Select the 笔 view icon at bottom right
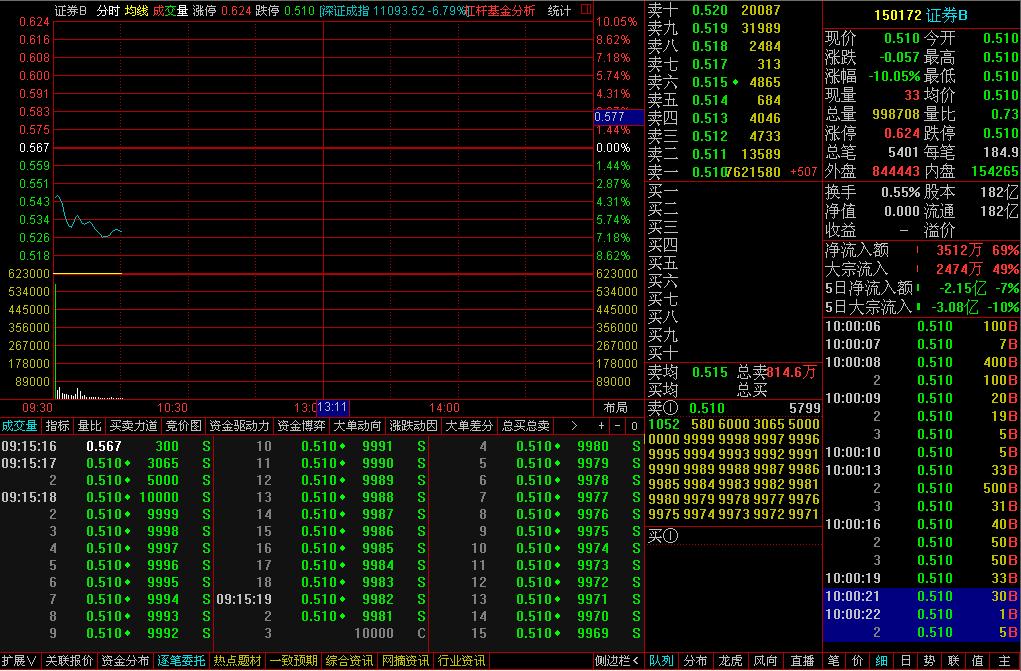1021x671 pixels. click(x=834, y=661)
